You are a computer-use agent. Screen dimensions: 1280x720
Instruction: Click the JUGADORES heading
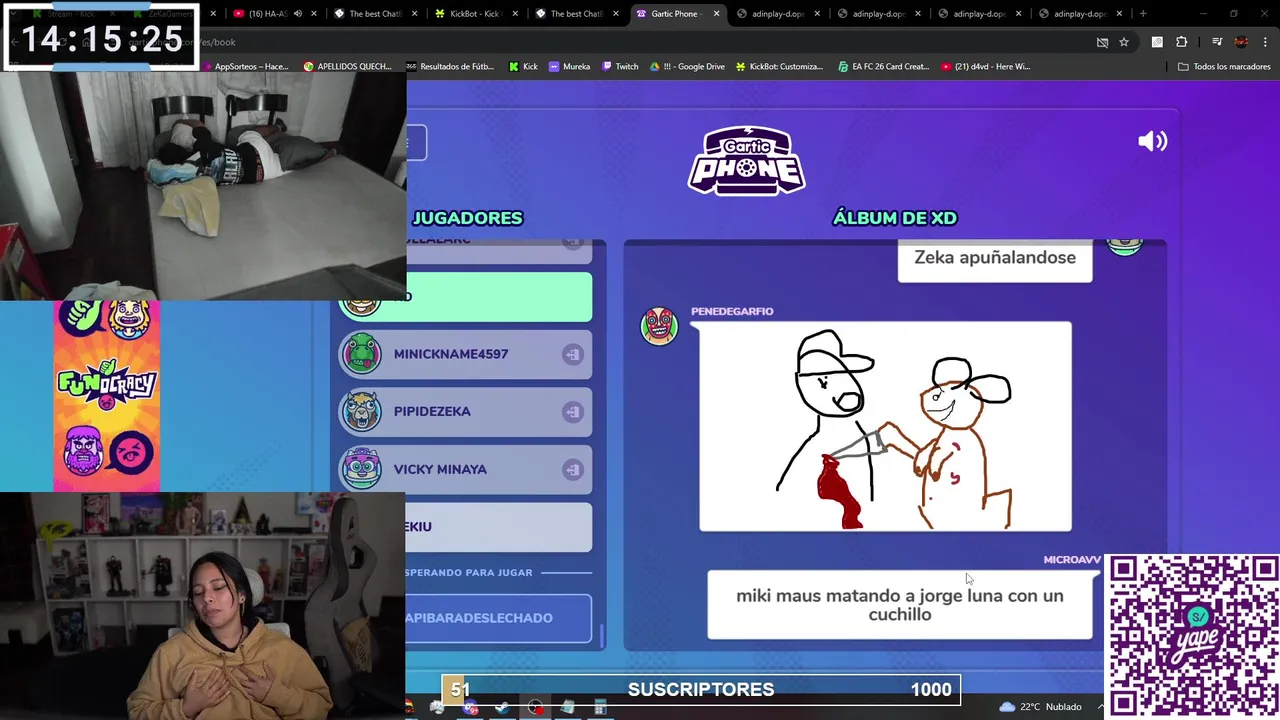(467, 218)
